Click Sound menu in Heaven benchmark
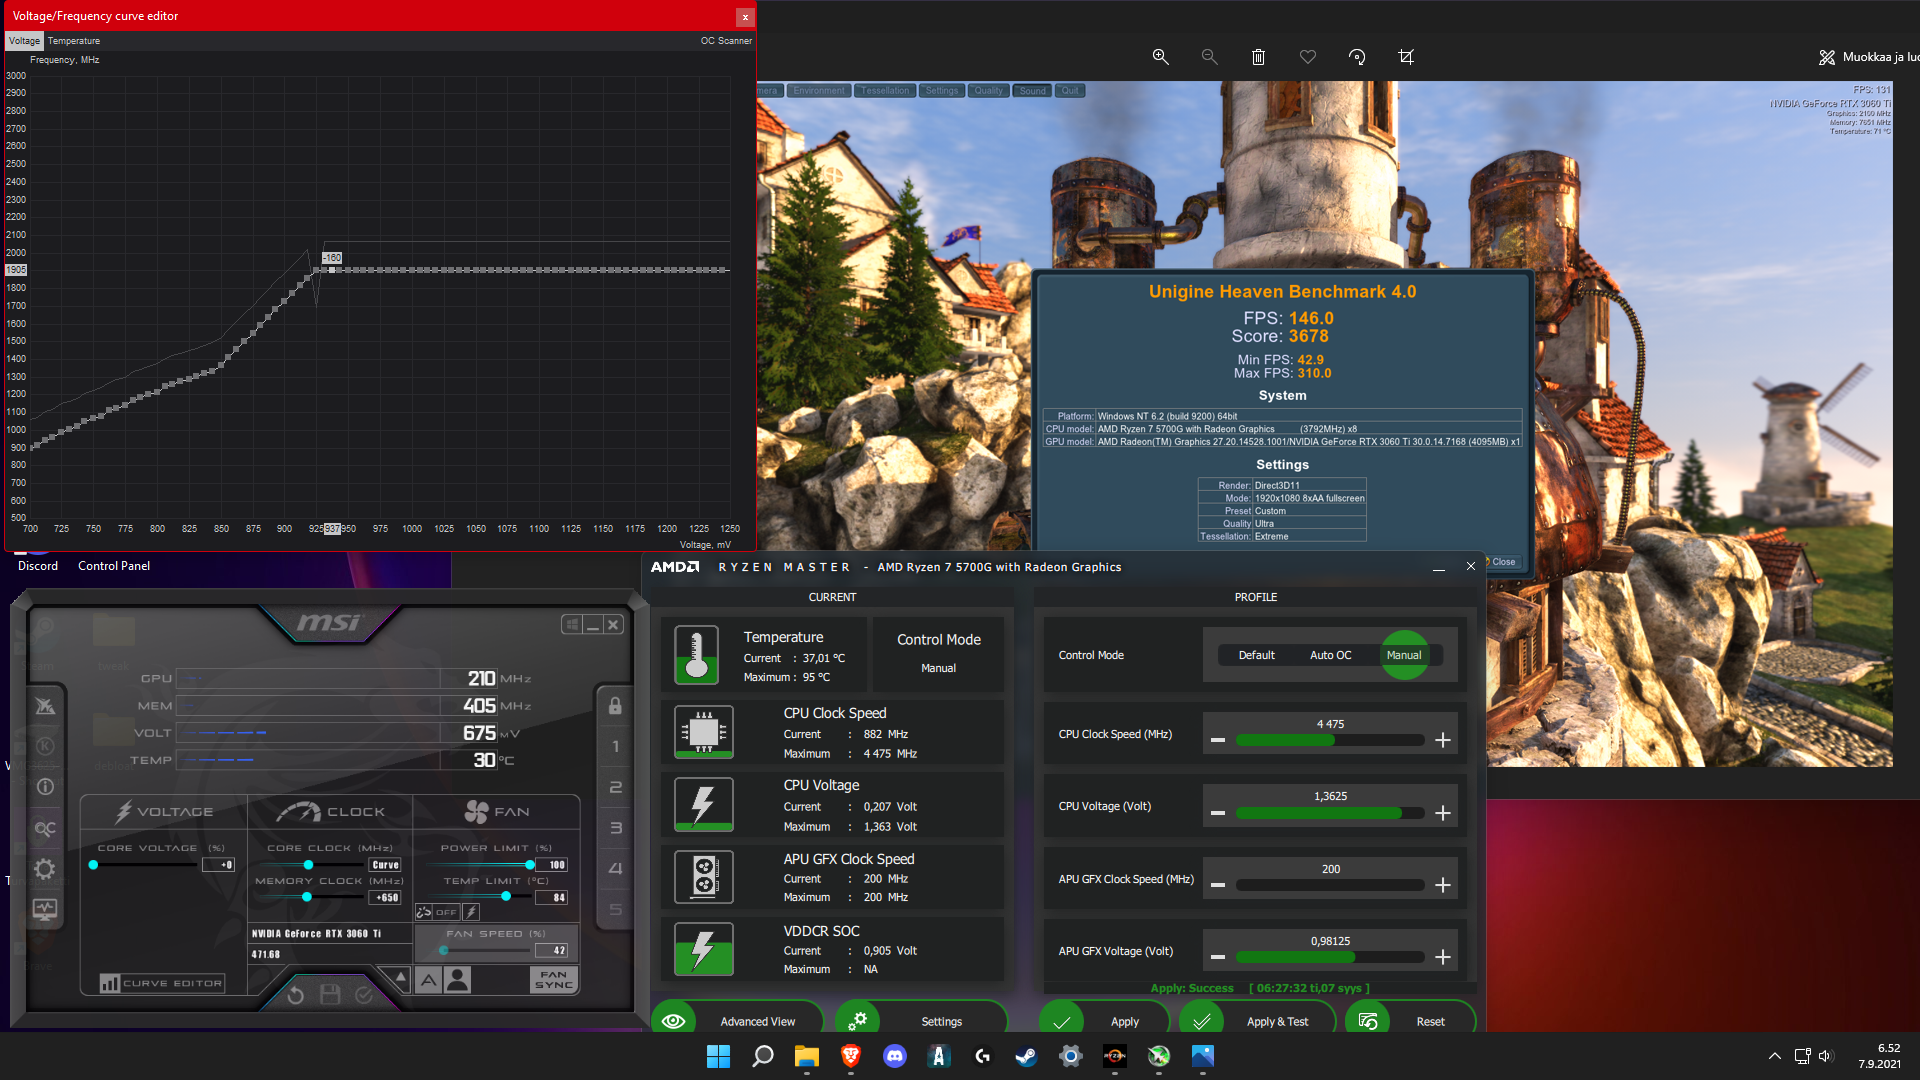1920x1080 pixels. point(1033,91)
